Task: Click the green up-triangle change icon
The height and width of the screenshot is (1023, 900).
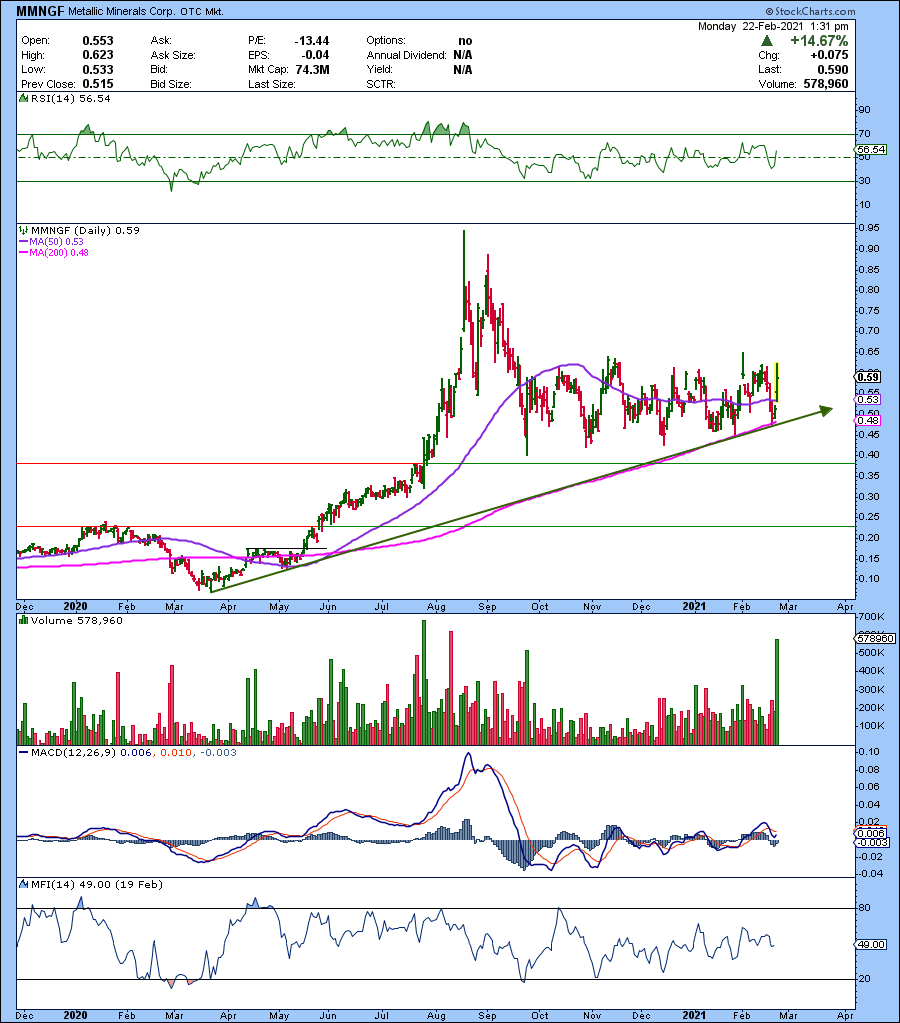Action: (x=767, y=40)
